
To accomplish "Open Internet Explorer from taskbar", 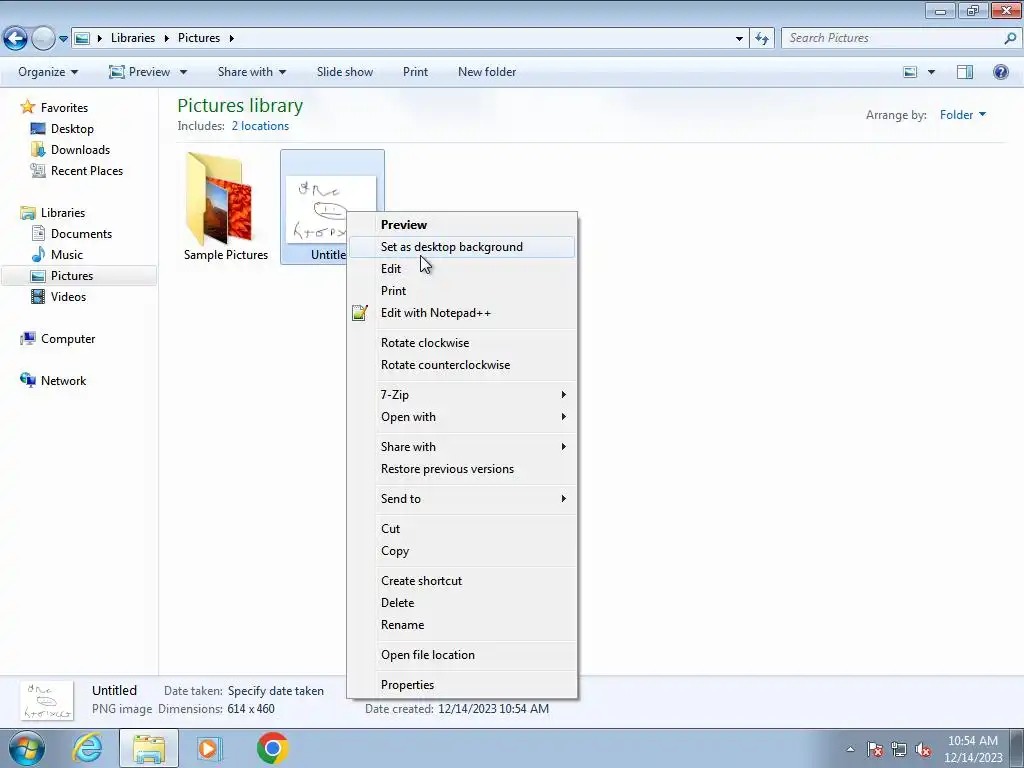I will (x=88, y=748).
